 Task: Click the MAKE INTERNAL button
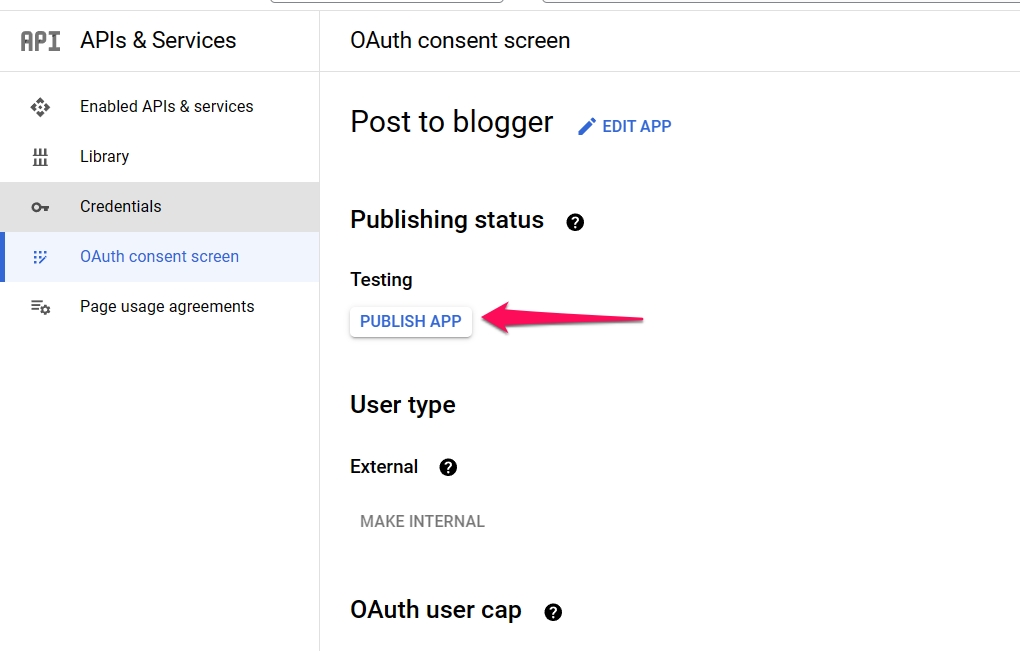coord(422,521)
